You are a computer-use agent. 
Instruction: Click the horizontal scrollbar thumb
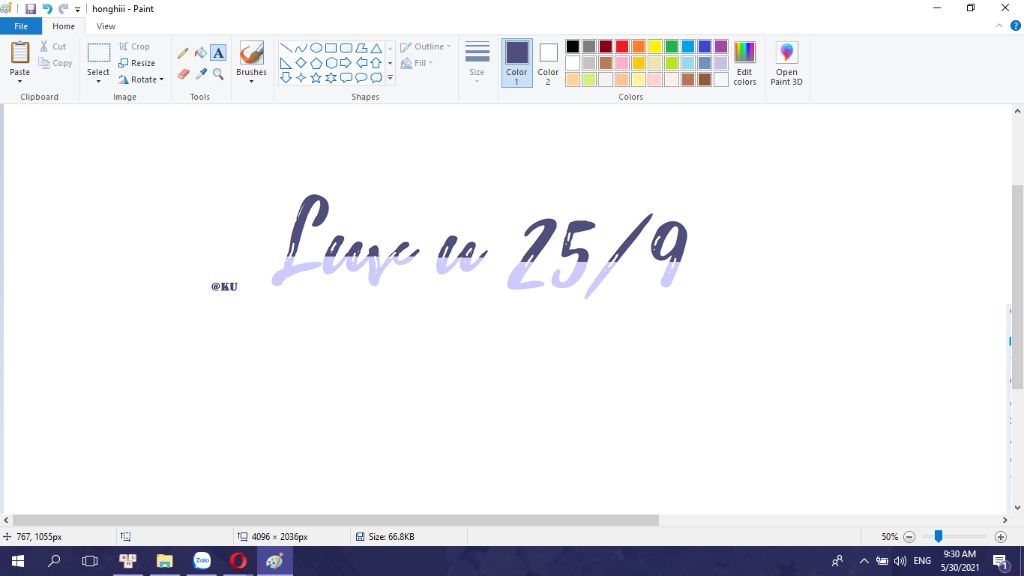coord(336,520)
